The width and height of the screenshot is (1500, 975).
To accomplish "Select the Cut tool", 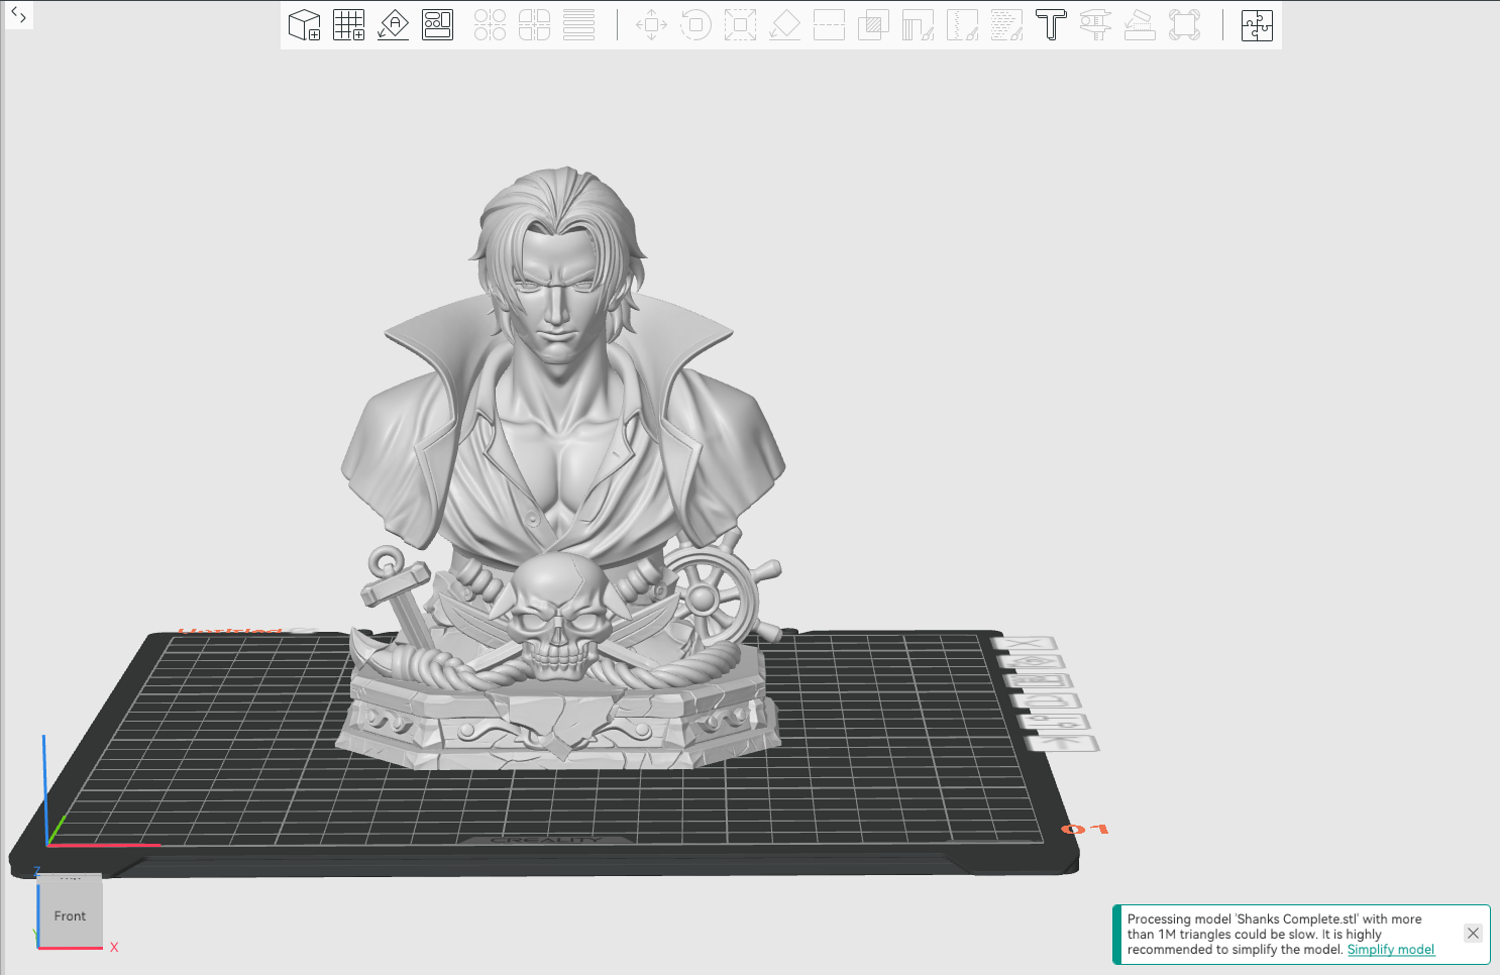I will [x=829, y=25].
